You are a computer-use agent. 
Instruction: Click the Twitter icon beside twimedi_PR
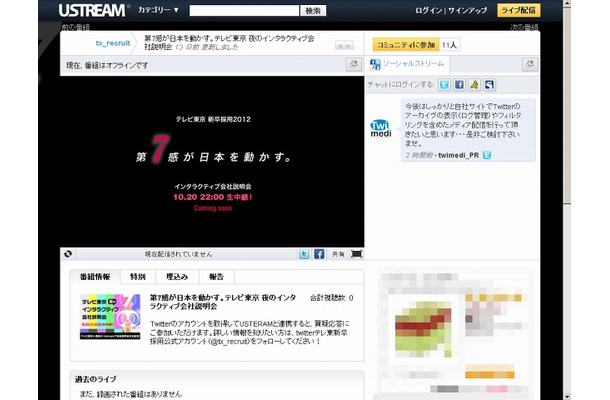[487, 155]
